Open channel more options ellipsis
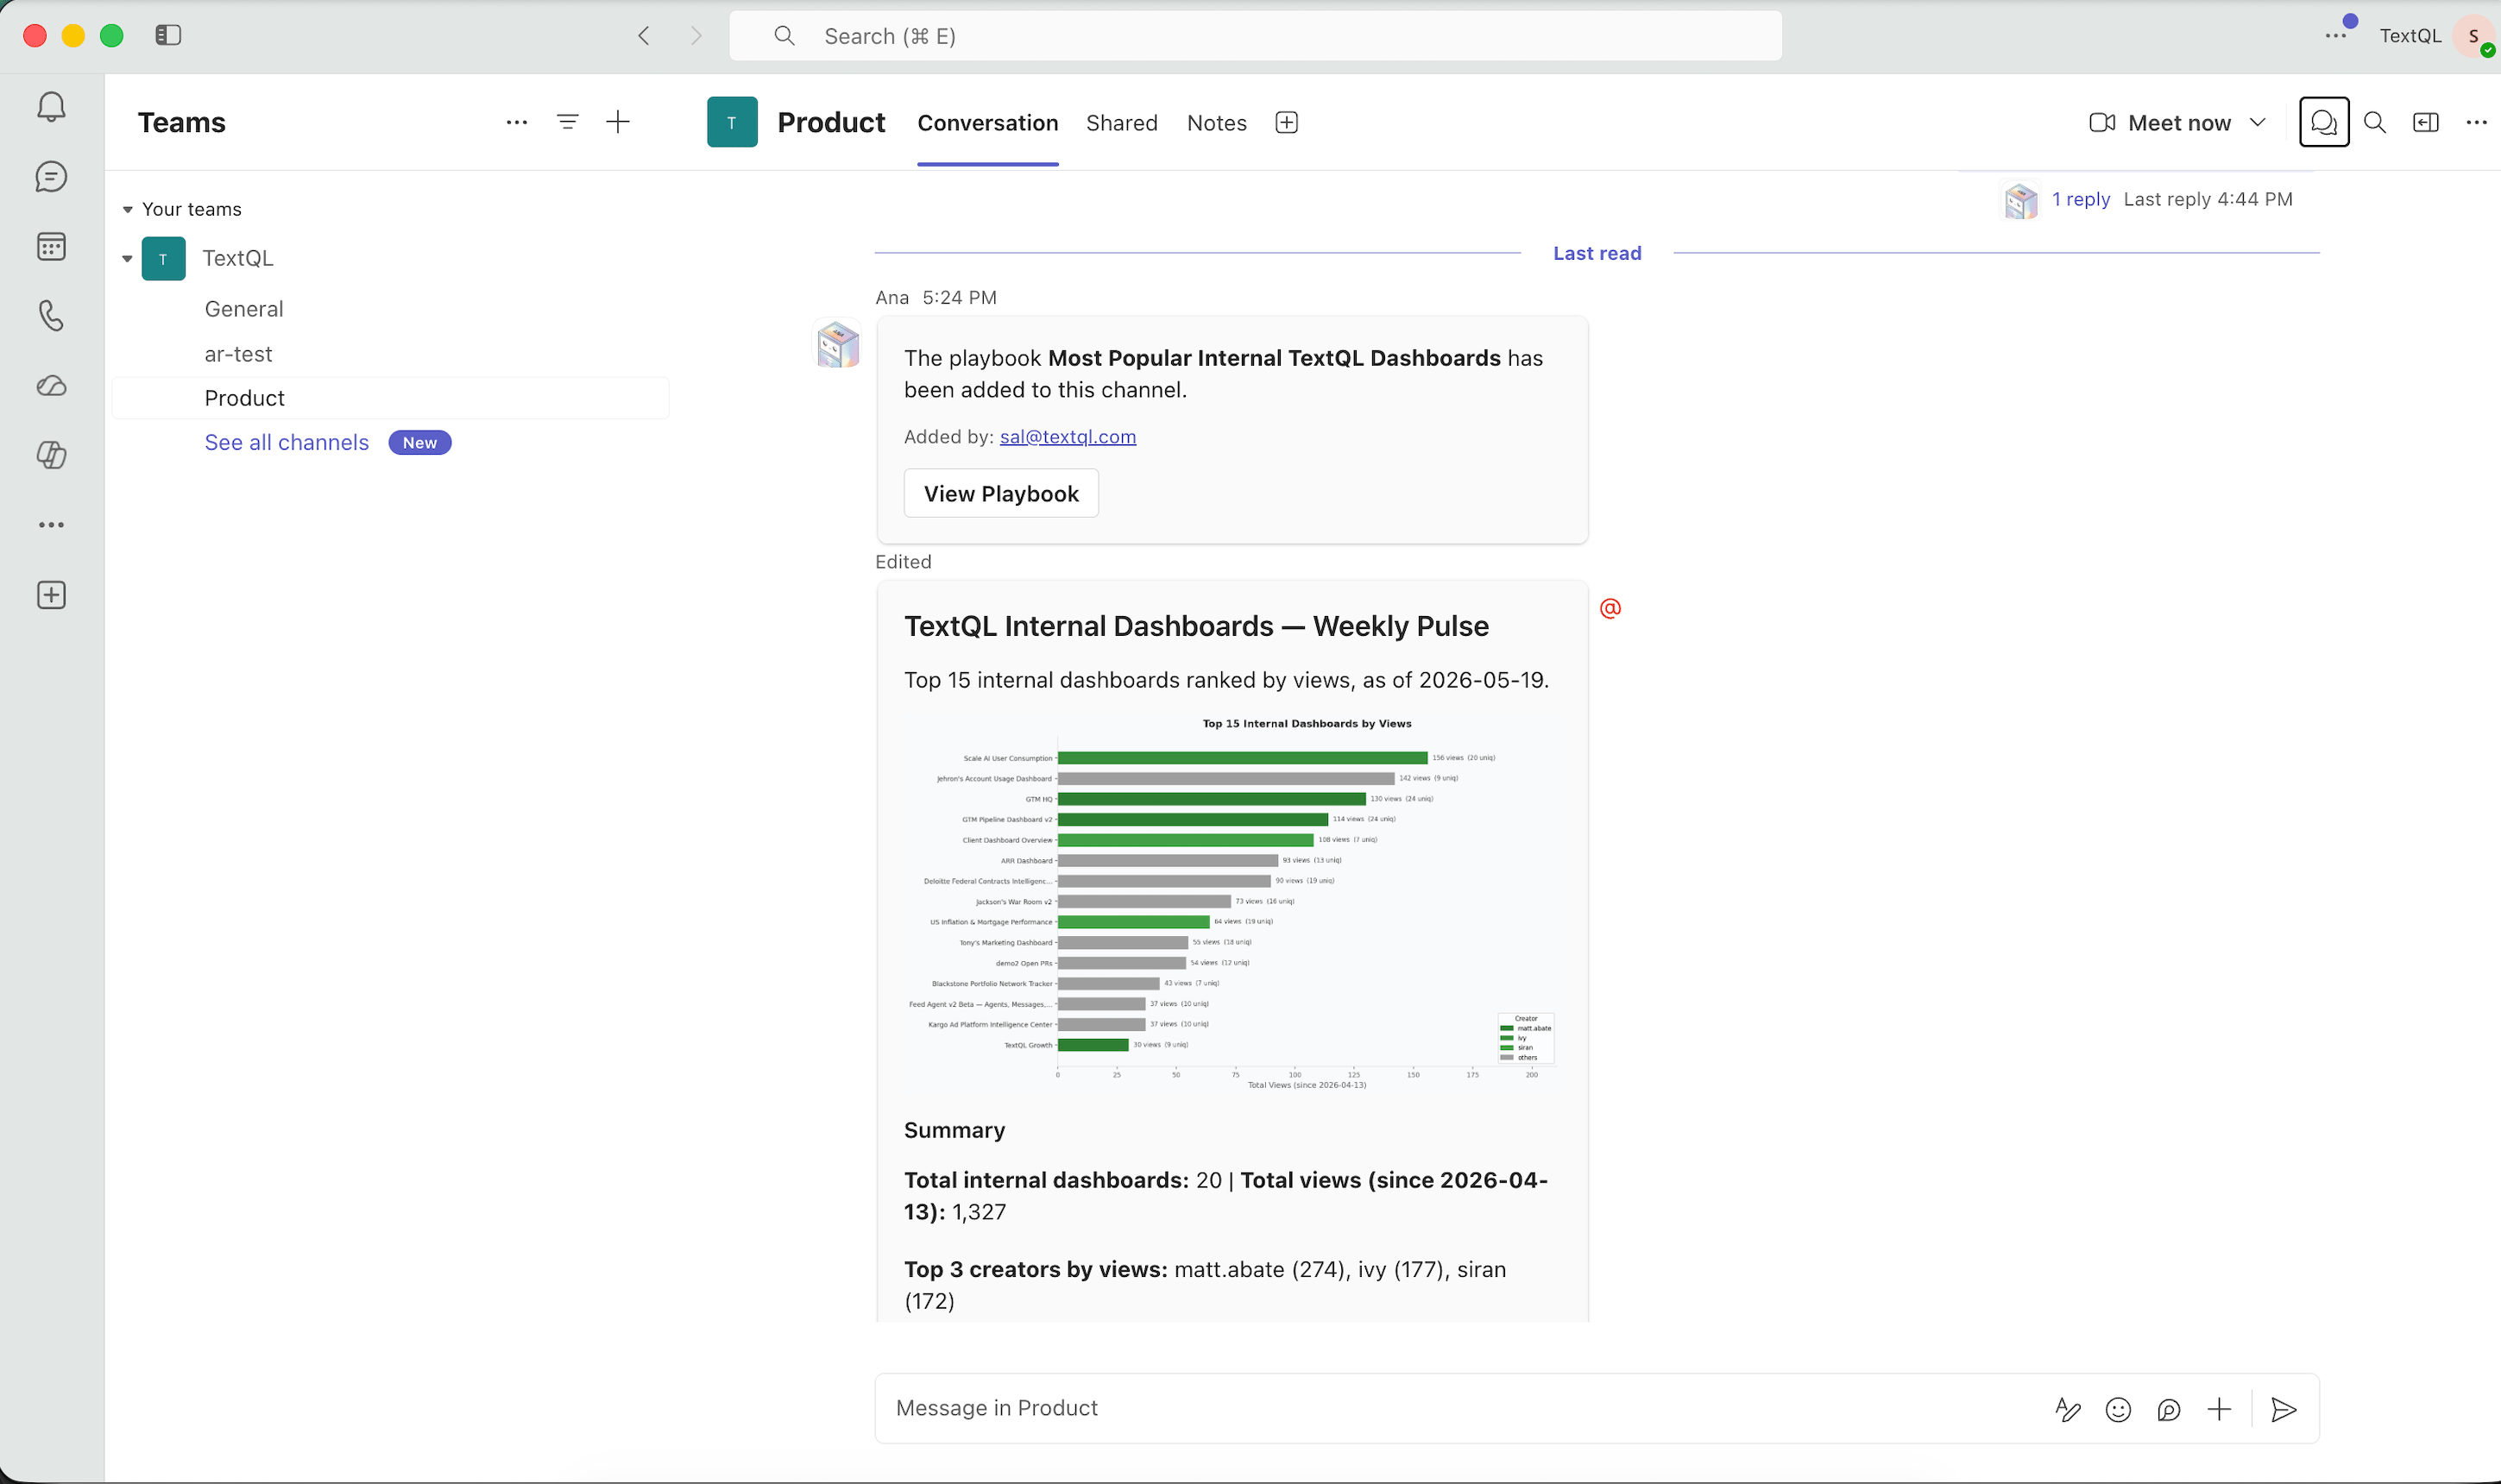The height and width of the screenshot is (1484, 2501). click(2476, 122)
